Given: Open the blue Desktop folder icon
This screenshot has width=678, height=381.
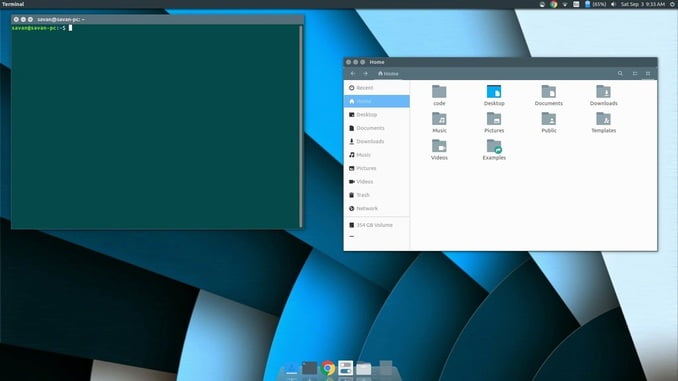Looking at the screenshot, I should (x=494, y=95).
